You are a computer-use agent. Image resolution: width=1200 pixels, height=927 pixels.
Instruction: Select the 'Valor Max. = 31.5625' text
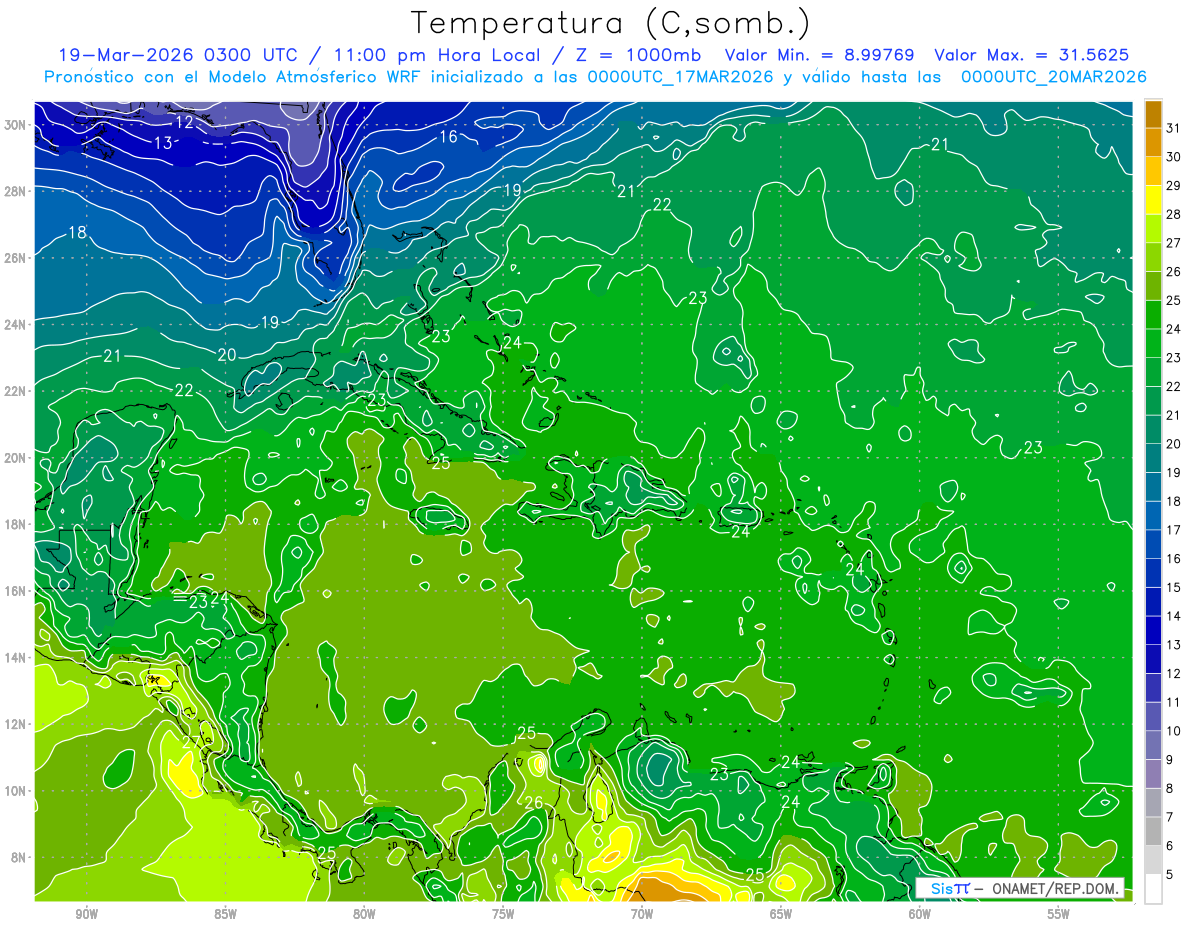(x=1034, y=55)
